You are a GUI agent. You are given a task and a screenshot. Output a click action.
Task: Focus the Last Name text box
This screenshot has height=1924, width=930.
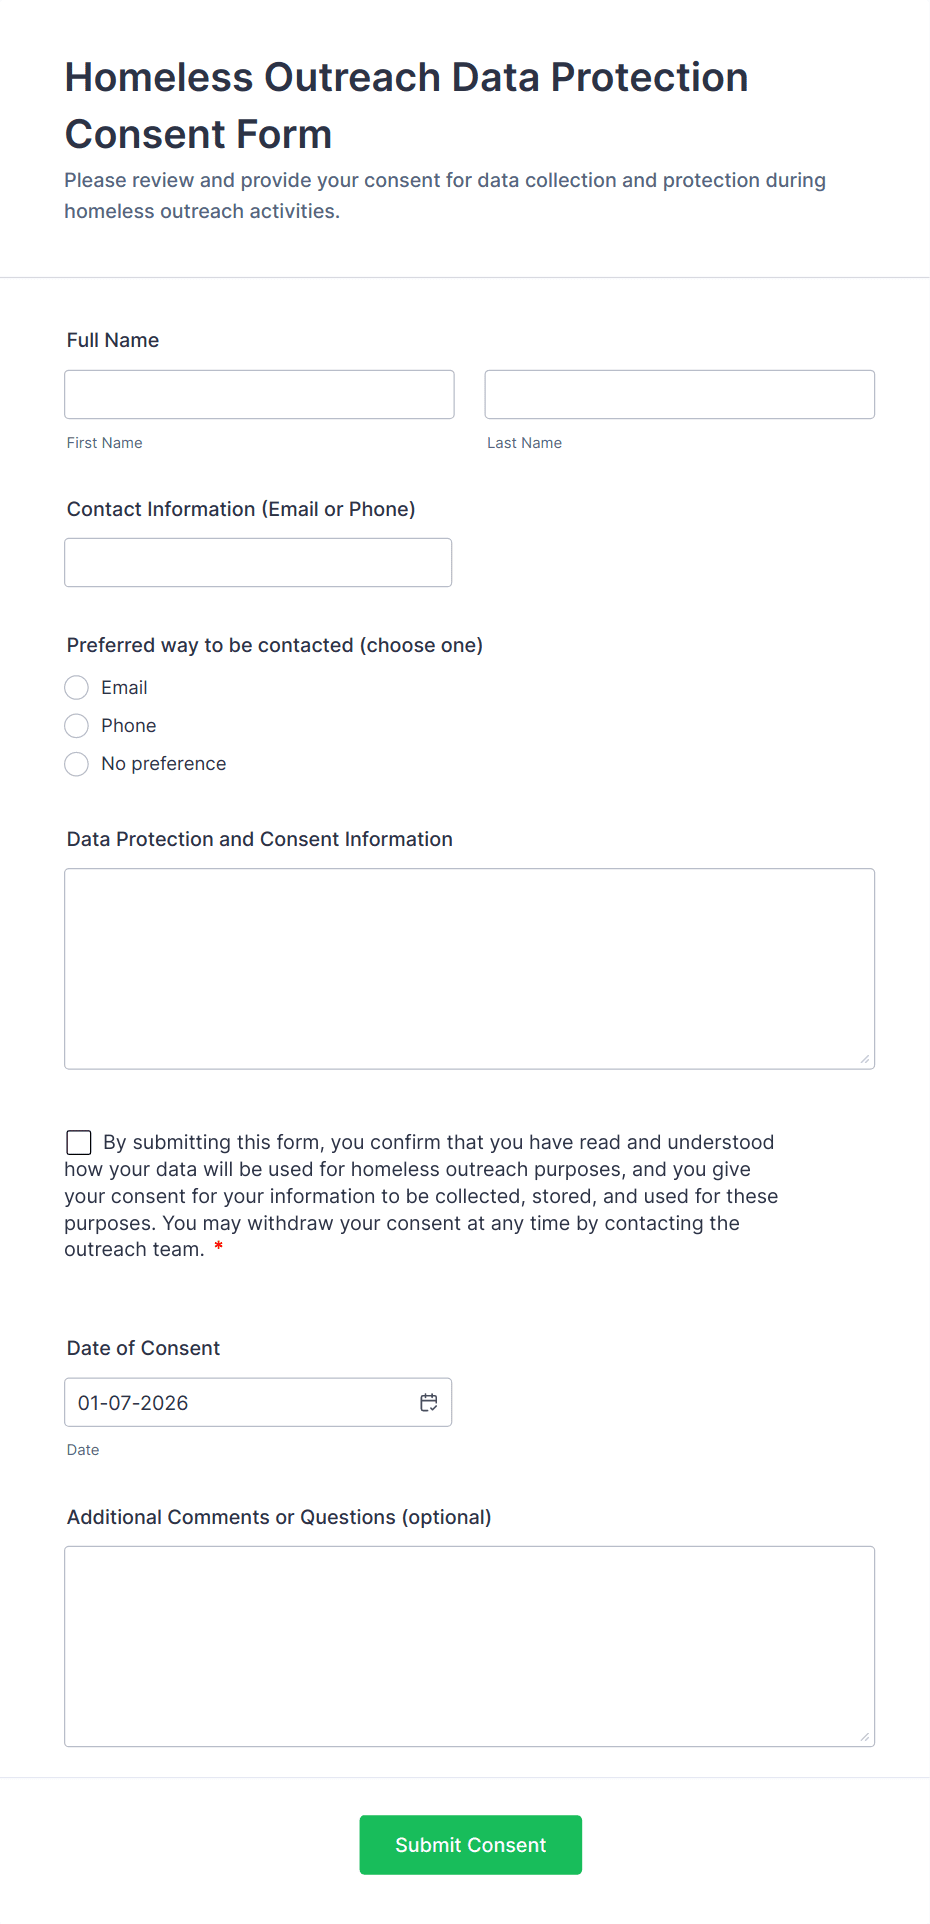pyautogui.click(x=679, y=395)
